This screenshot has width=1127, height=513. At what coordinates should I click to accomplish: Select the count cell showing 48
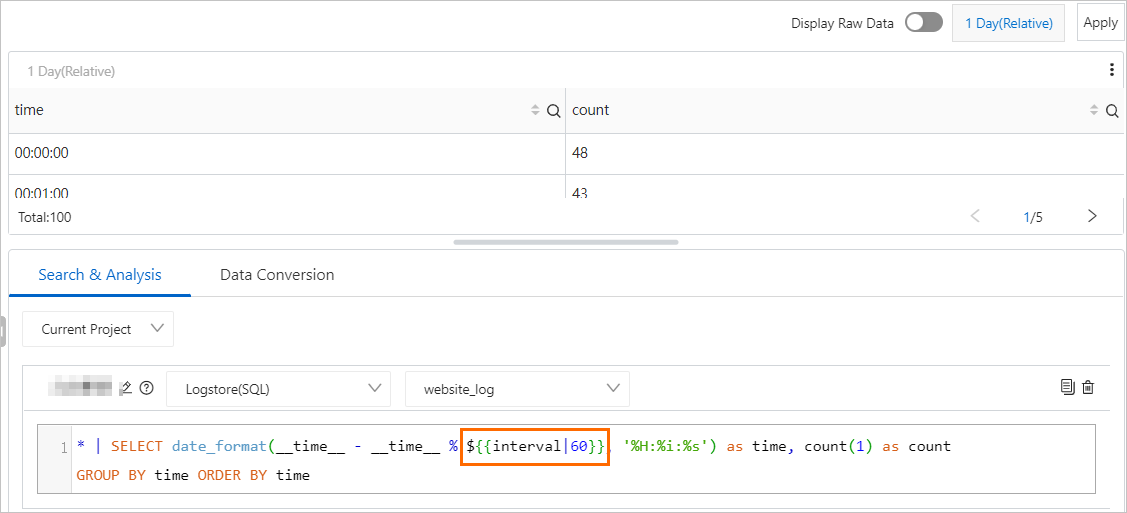pyautogui.click(x=845, y=153)
